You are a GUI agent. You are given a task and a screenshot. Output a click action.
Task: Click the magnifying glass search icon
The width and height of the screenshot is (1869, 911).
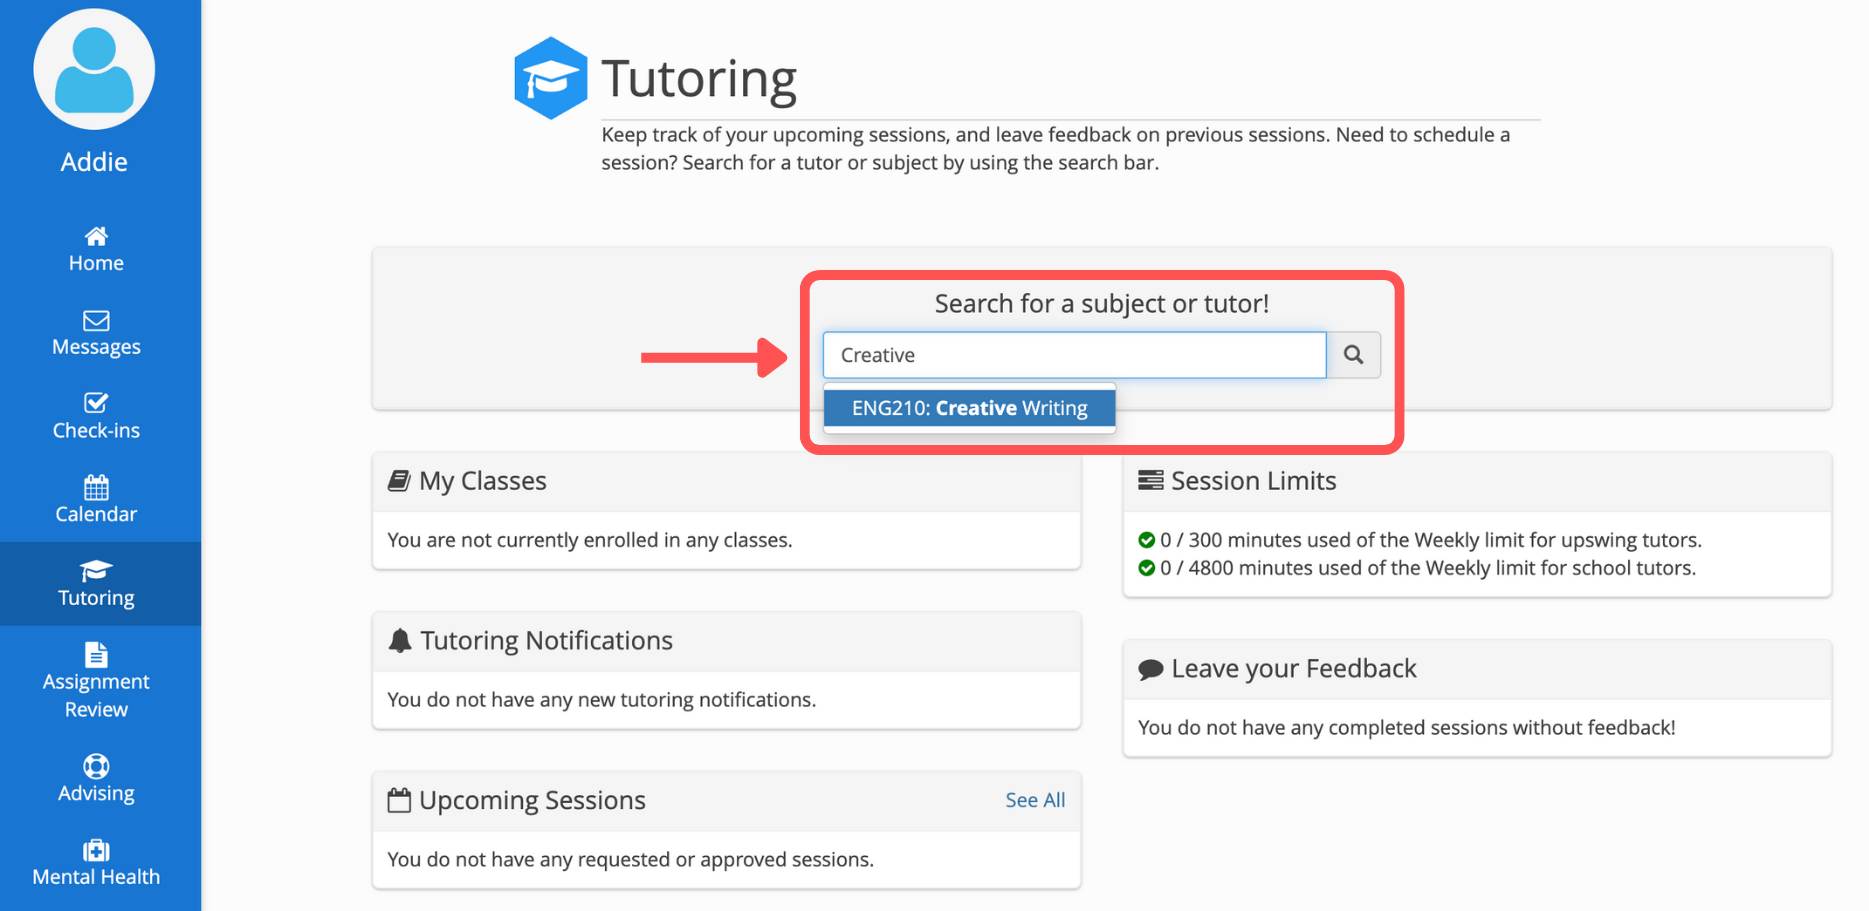(x=1353, y=355)
